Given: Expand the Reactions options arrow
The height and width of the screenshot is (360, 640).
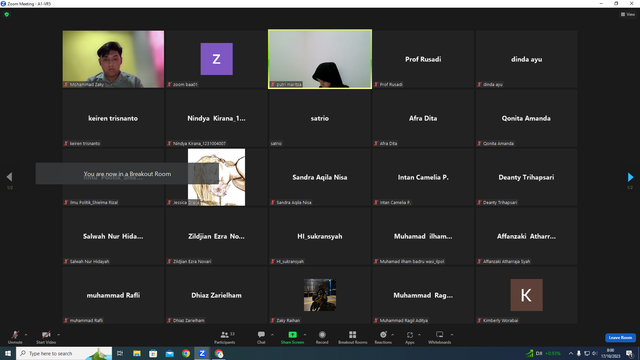Looking at the screenshot, I should [393, 335].
